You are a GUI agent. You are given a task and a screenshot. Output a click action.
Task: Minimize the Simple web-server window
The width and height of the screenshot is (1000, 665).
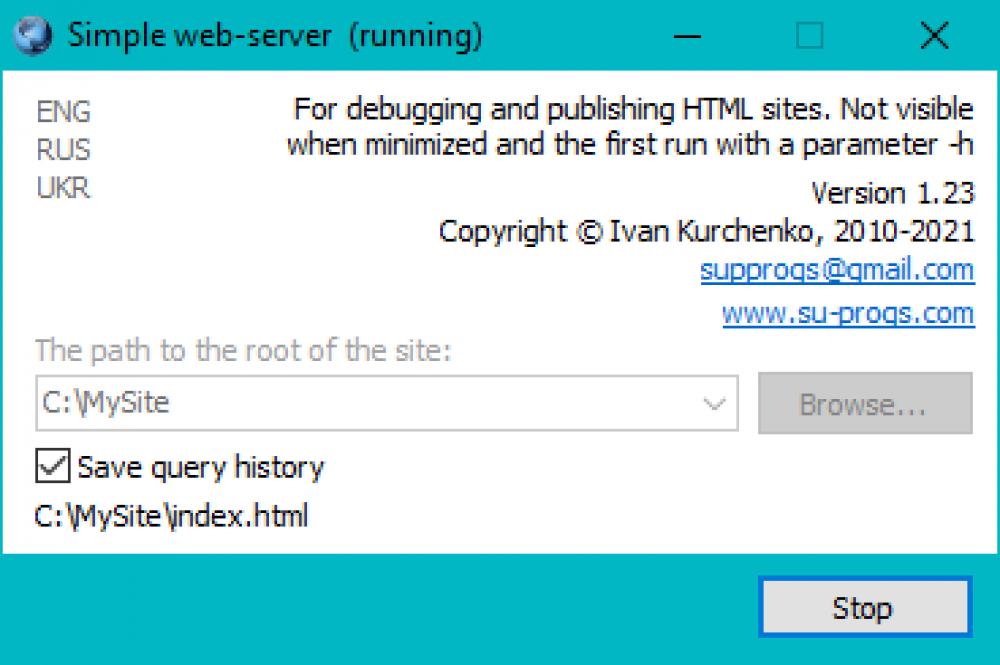pyautogui.click(x=688, y=35)
